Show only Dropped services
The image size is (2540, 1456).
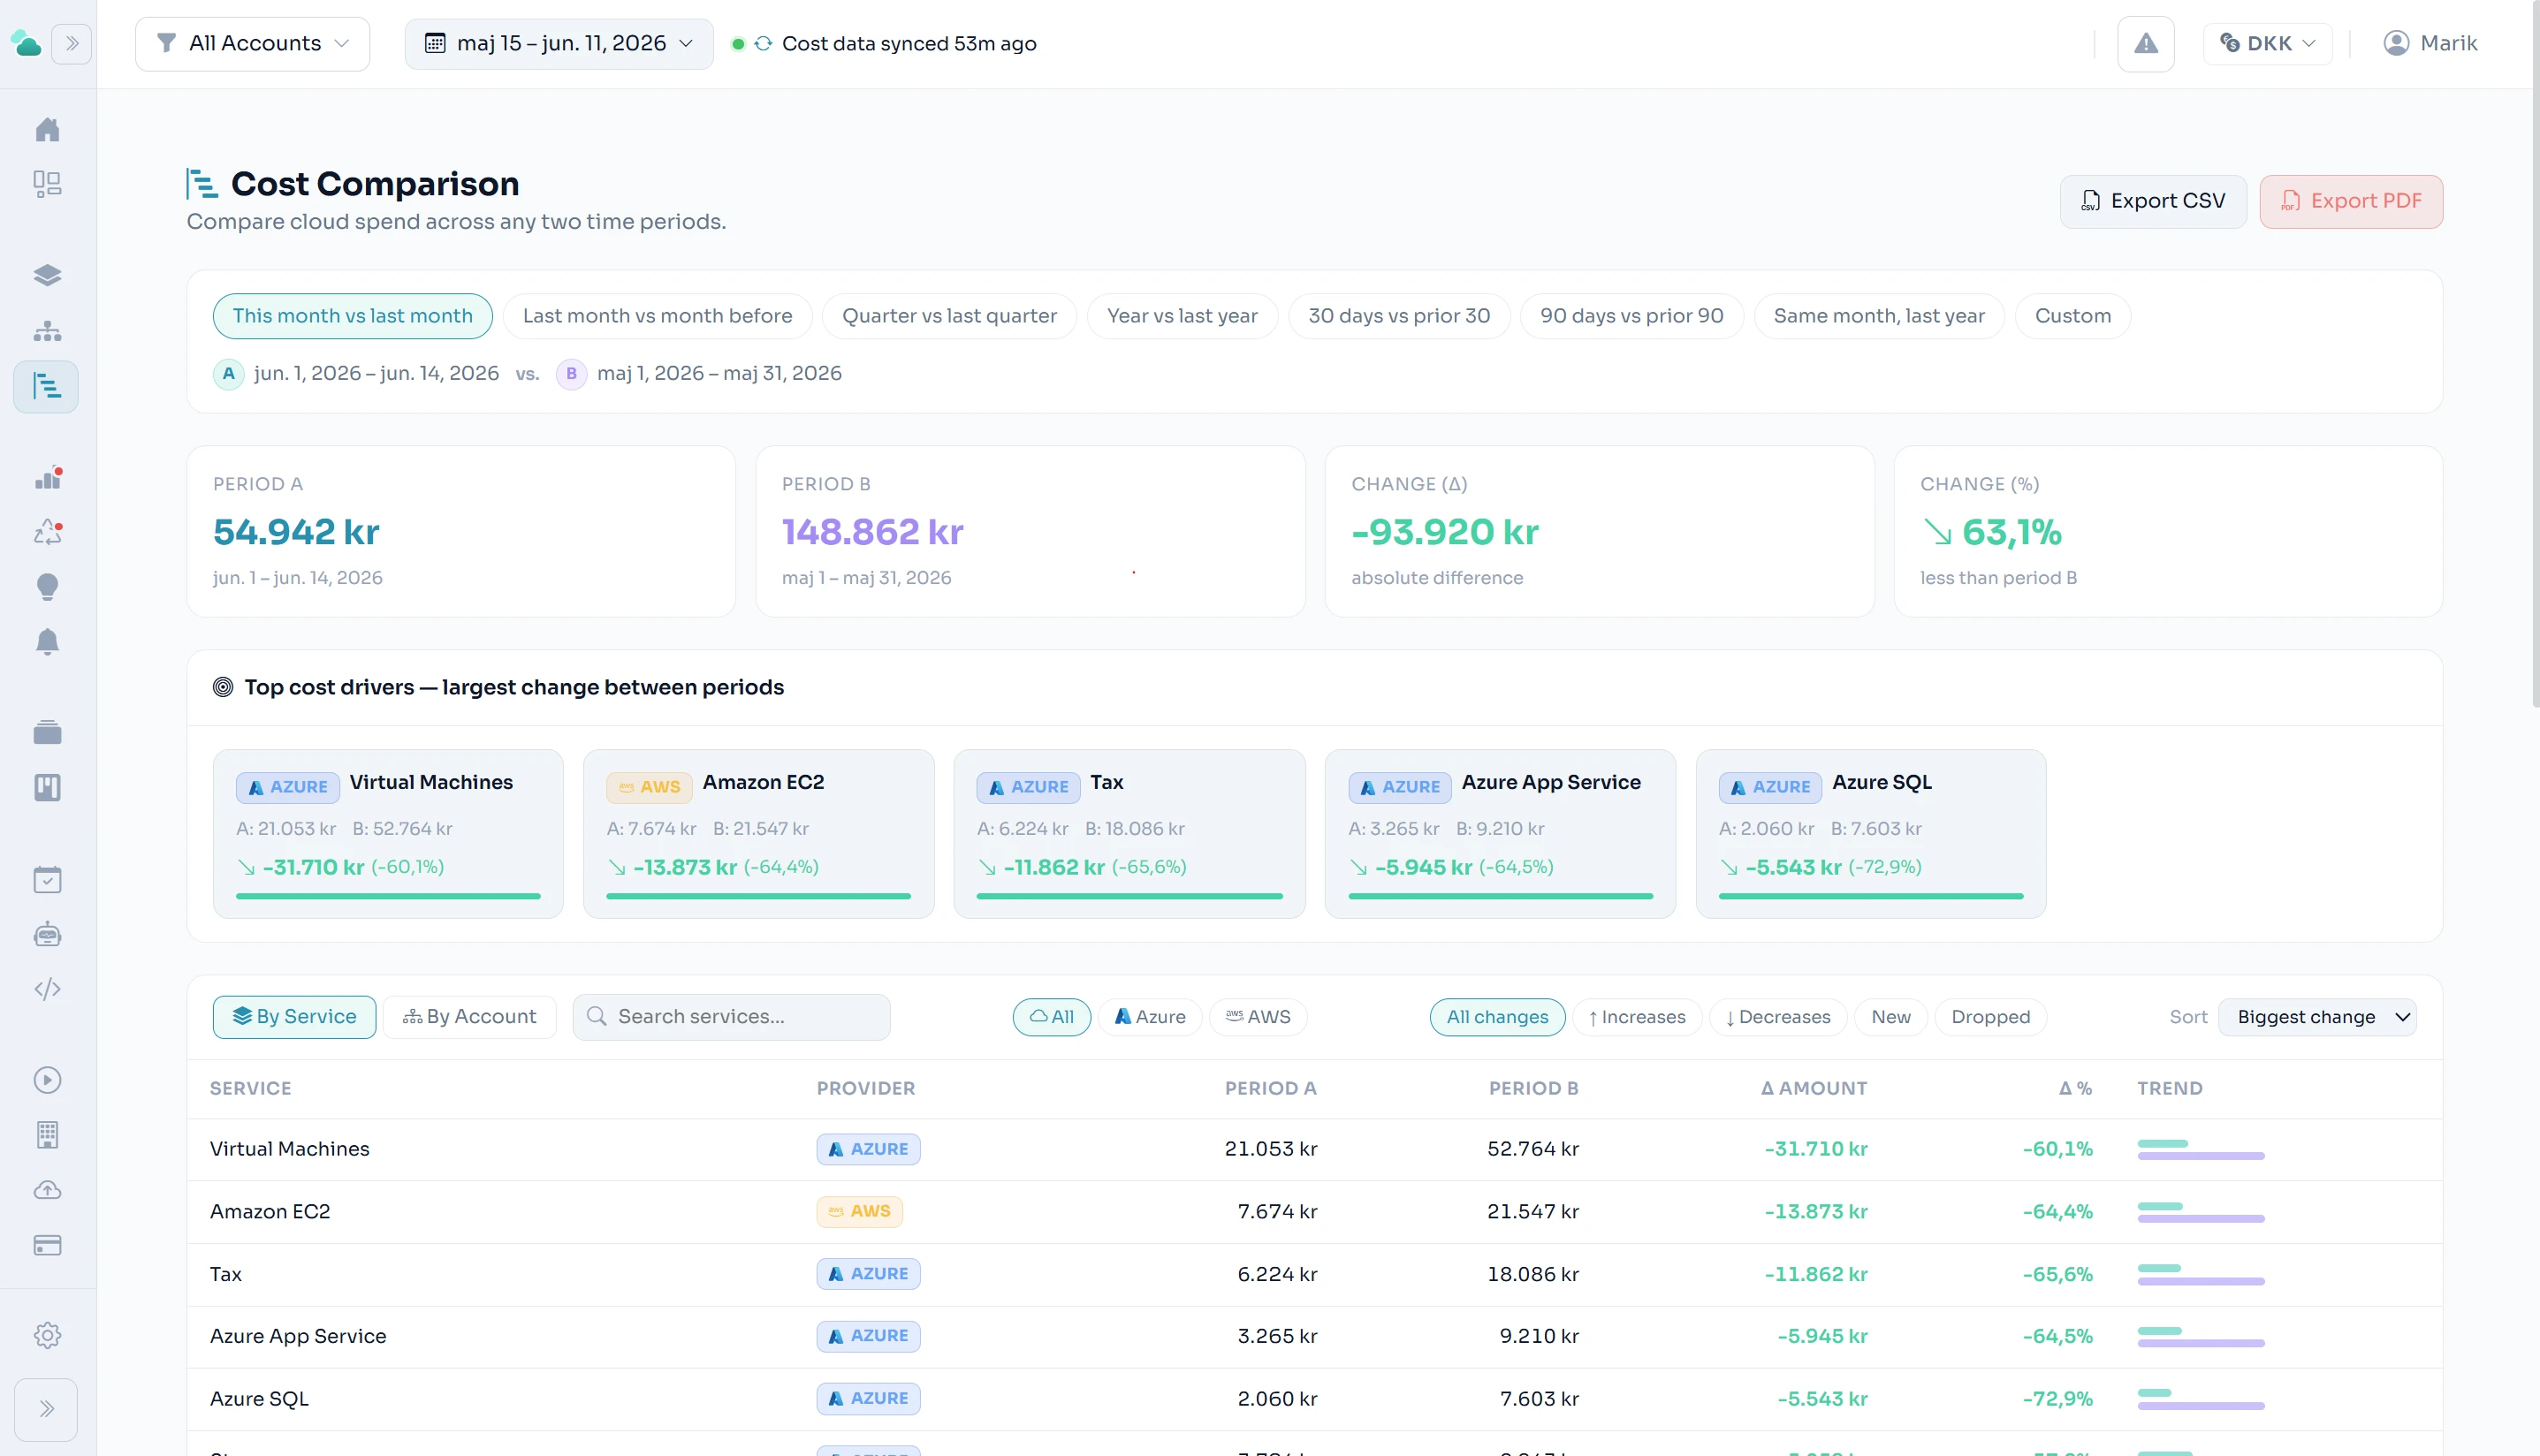(x=1990, y=1017)
